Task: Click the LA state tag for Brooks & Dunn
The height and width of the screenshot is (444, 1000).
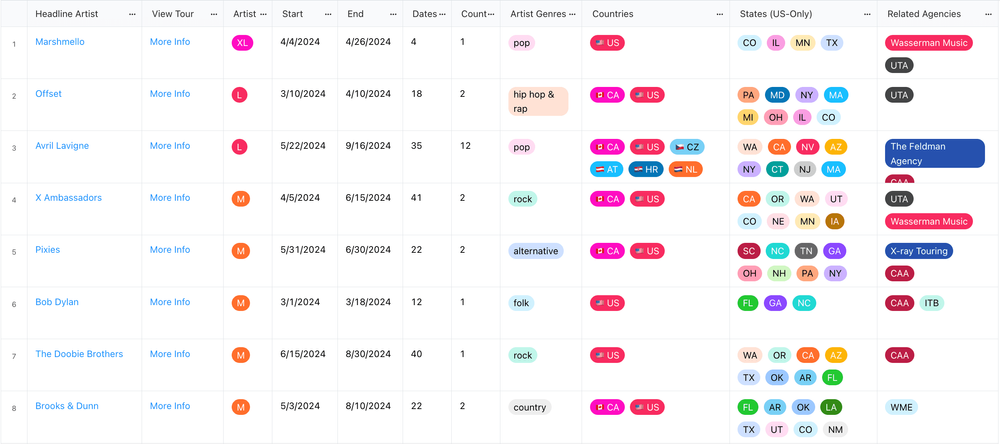Action: [x=830, y=408]
